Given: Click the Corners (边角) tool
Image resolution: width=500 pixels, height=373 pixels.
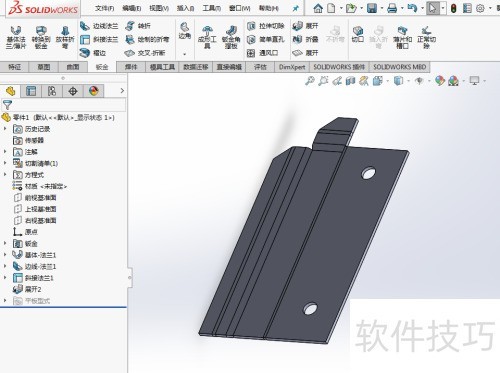Looking at the screenshot, I should [x=184, y=31].
